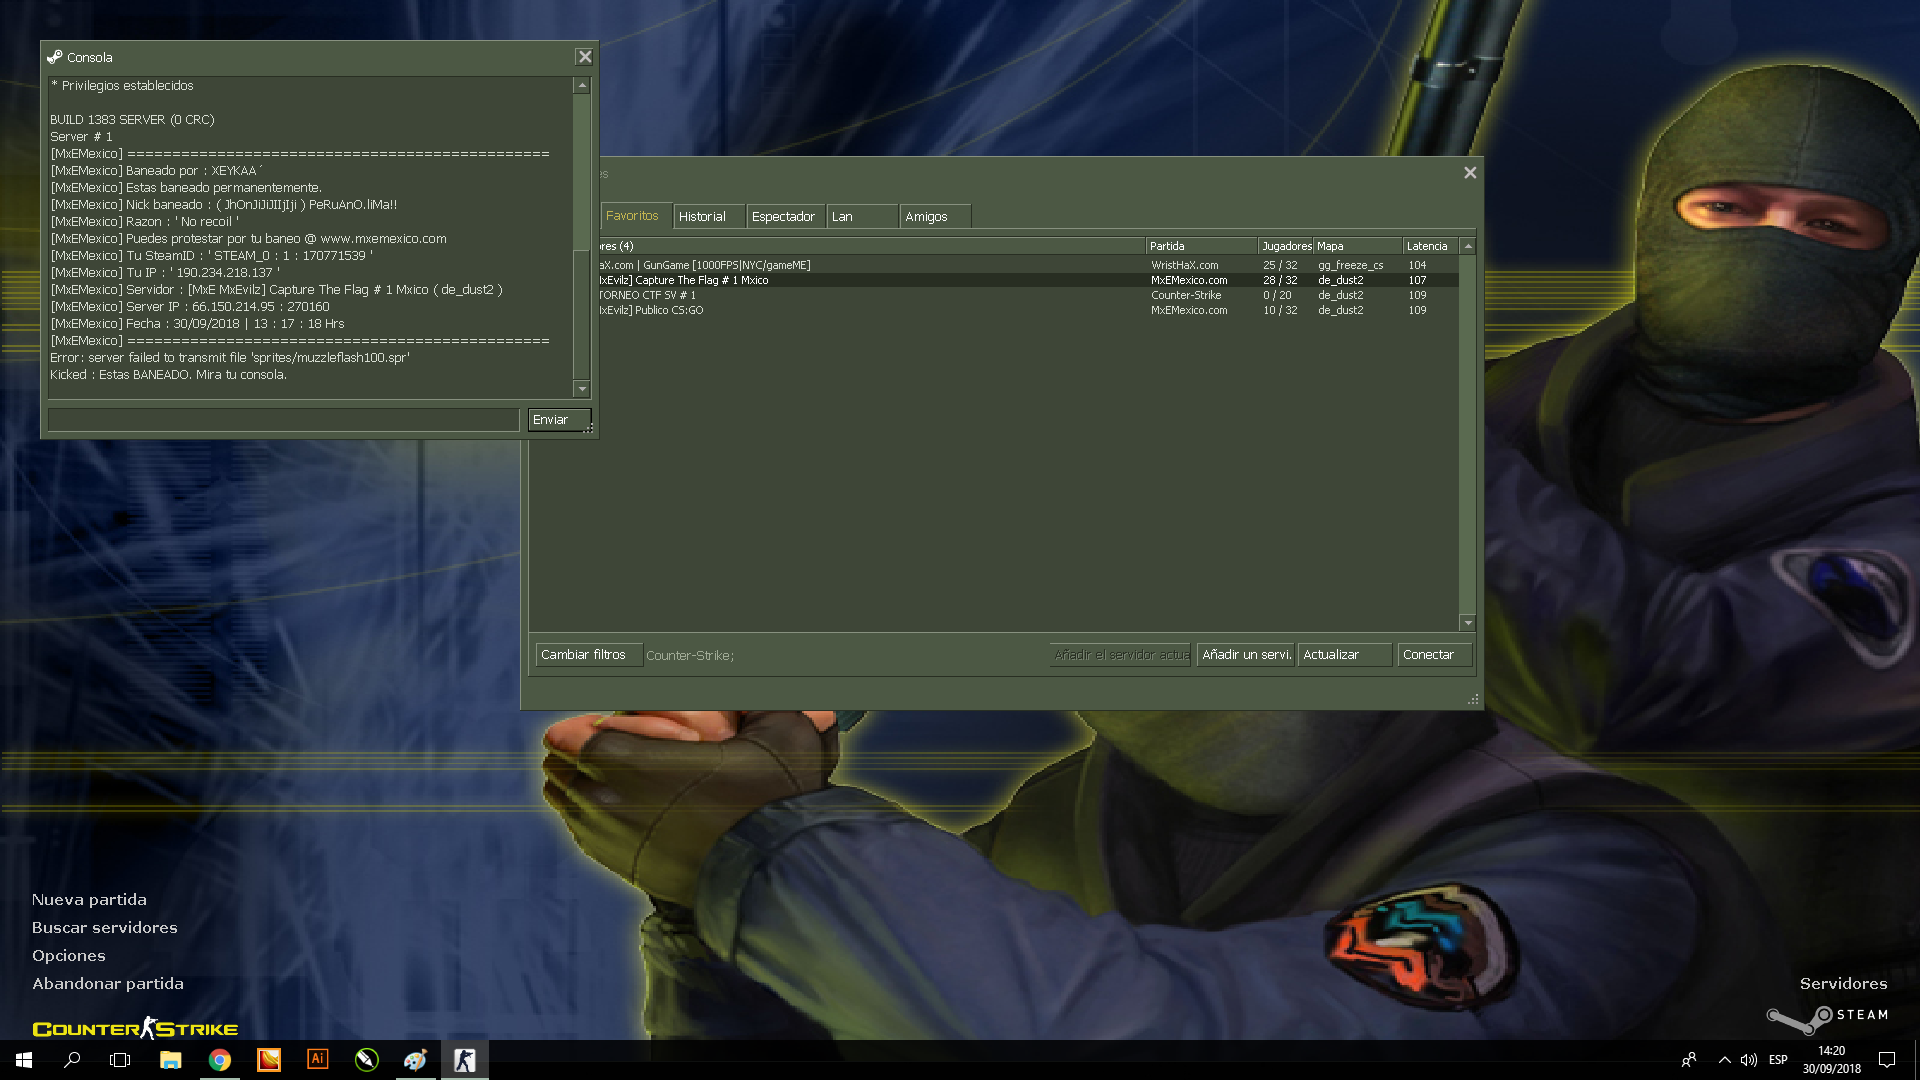Viewport: 1920px width, 1080px height.
Task: Click the console scrollbar down arrow
Action: point(582,389)
